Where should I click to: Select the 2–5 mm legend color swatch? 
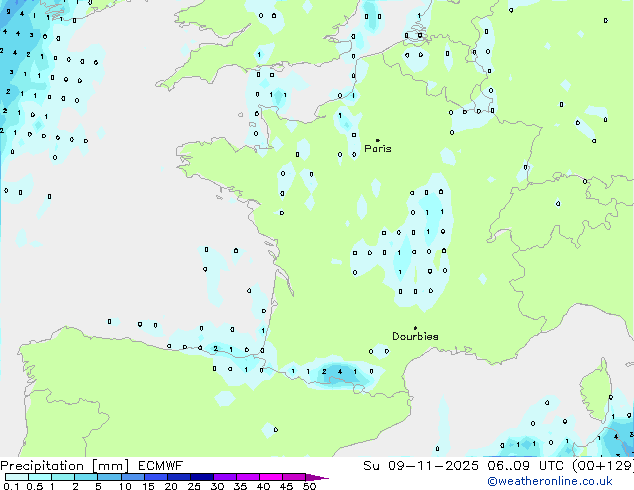point(86,477)
